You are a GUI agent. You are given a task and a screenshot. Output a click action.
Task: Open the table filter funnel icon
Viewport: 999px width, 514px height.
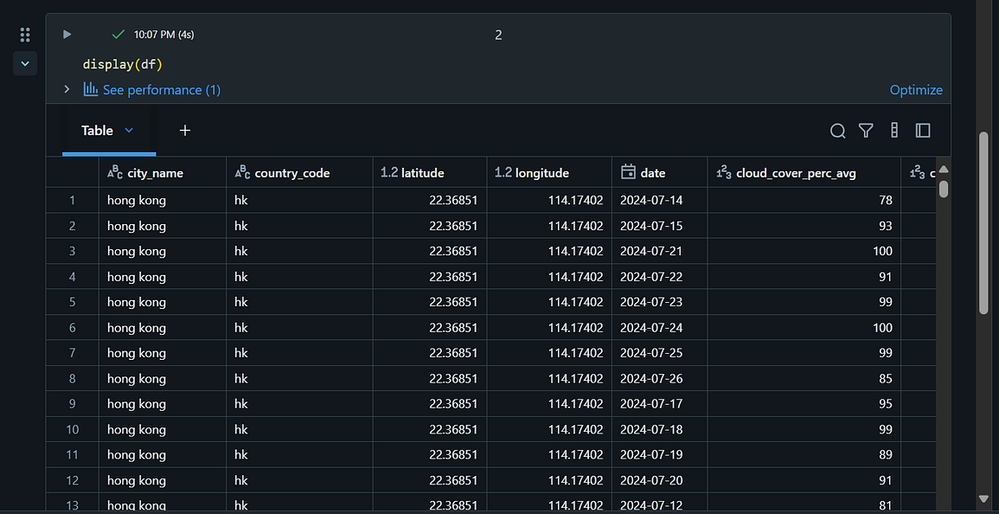pos(866,131)
